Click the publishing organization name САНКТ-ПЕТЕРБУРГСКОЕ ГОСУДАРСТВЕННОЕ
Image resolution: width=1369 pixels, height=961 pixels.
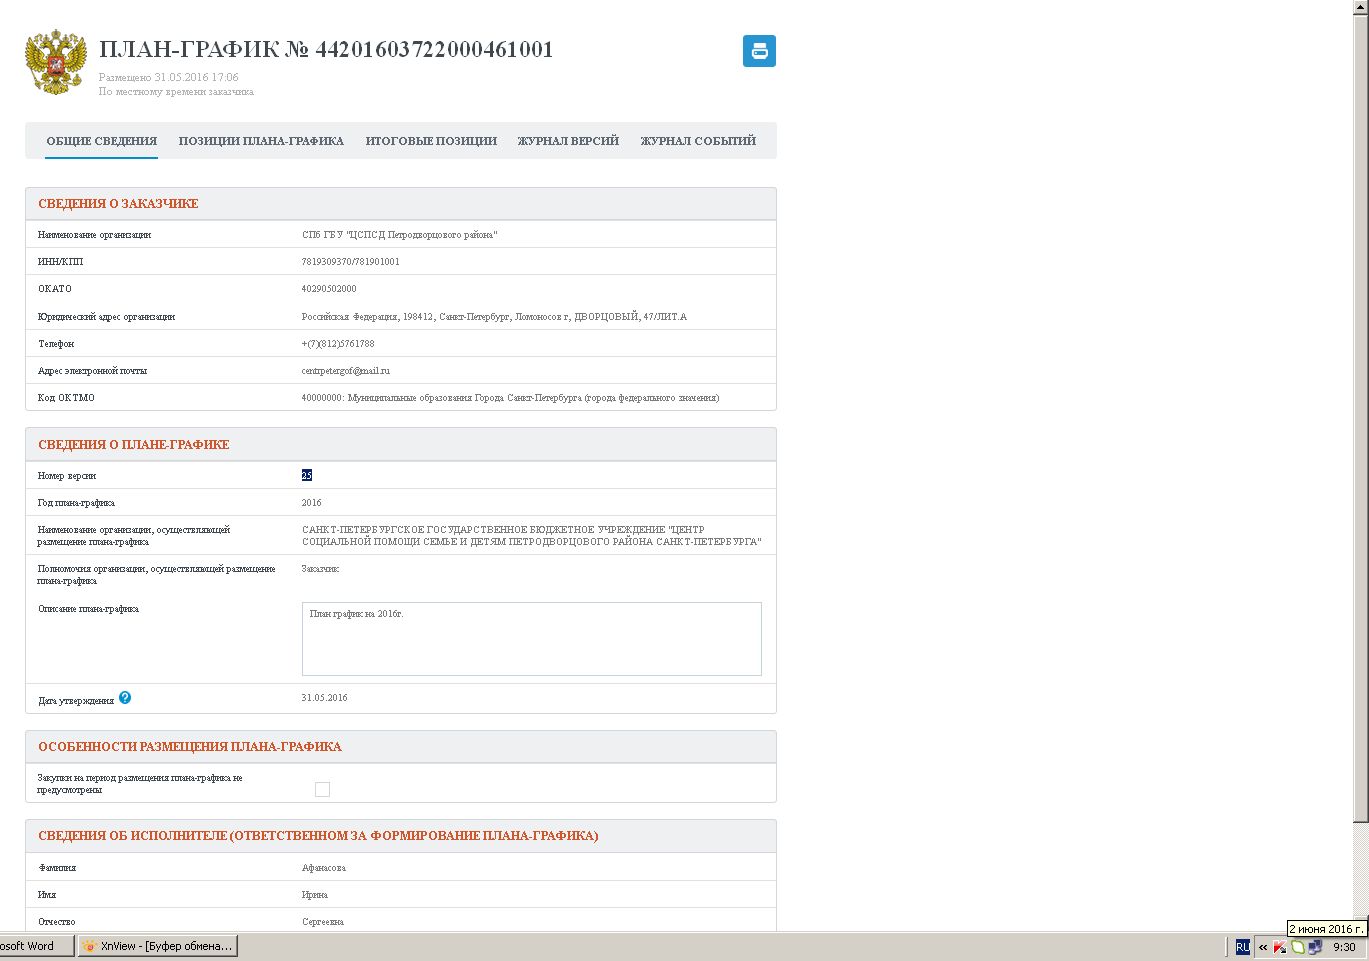(x=532, y=536)
